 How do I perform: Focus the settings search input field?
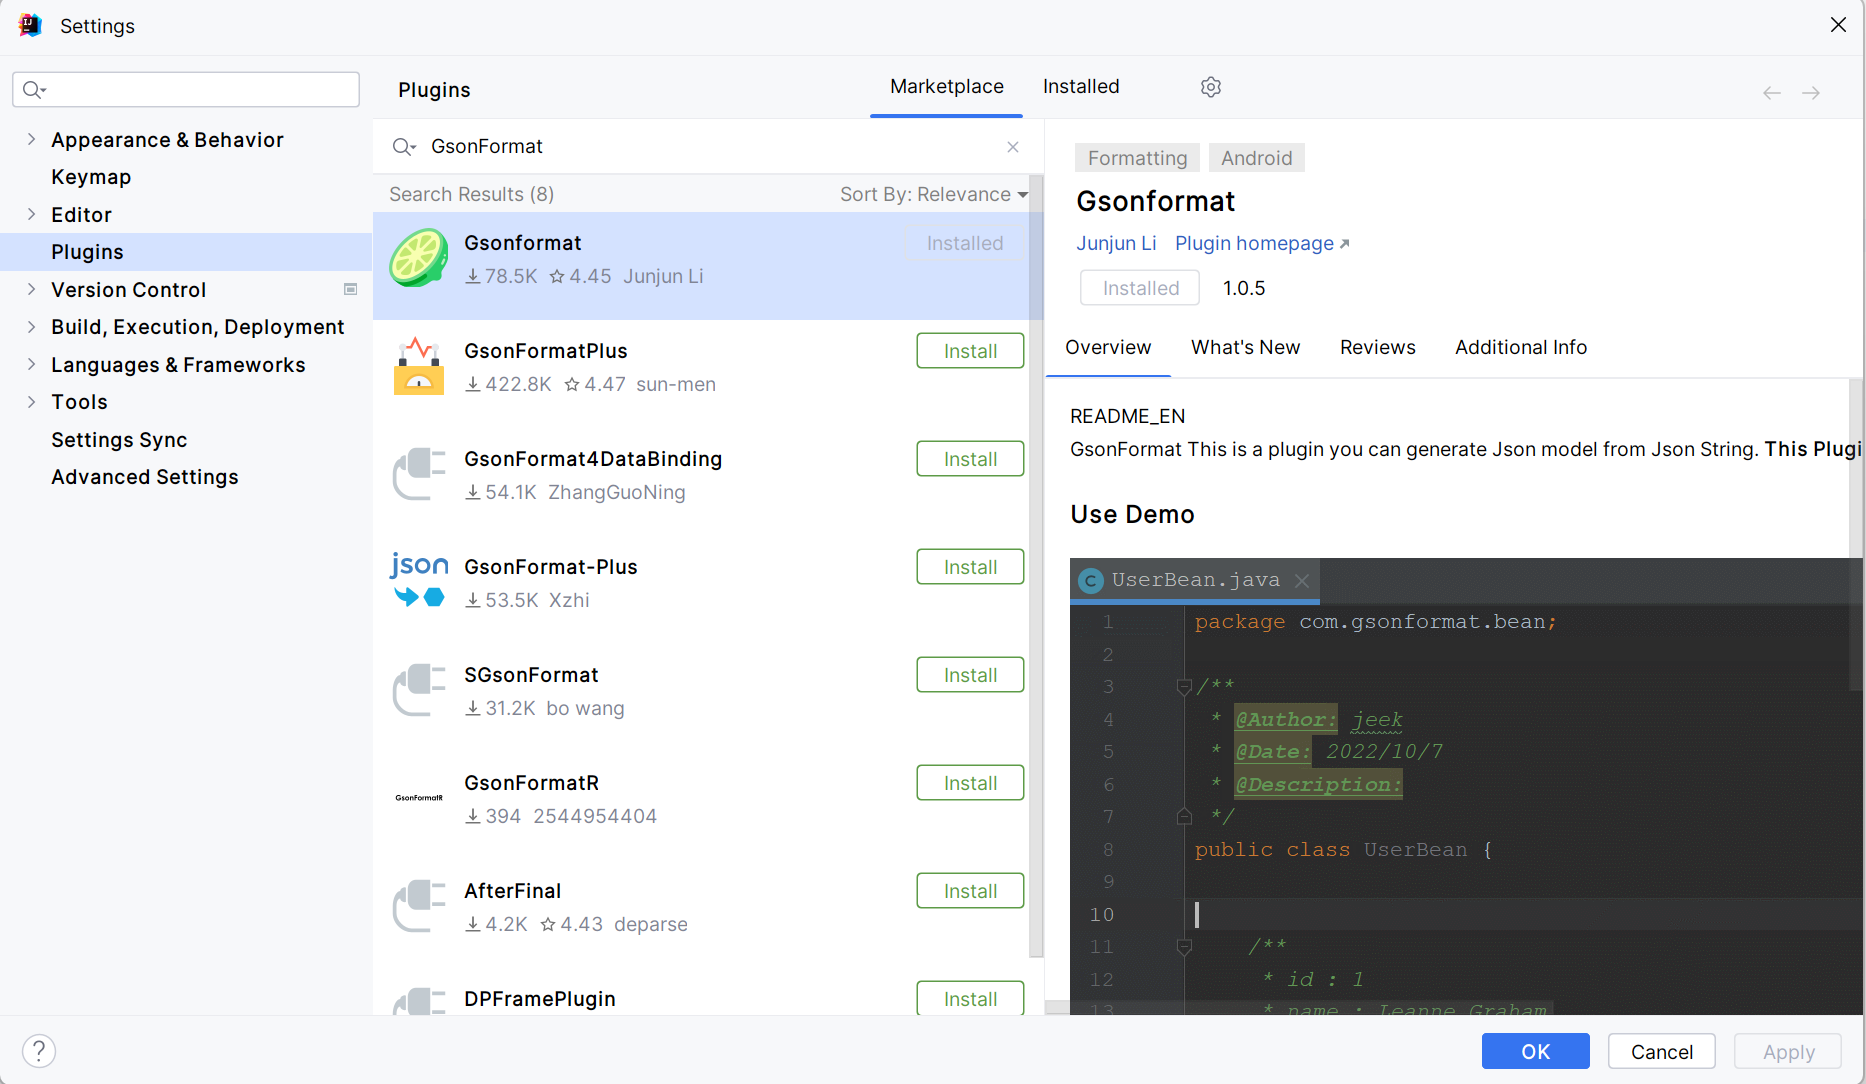pyautogui.click(x=186, y=90)
